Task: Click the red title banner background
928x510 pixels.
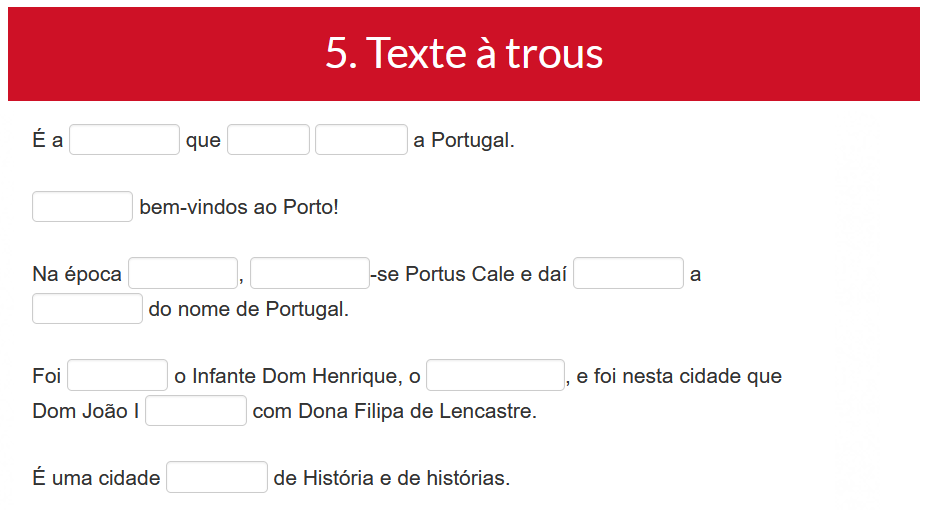Action: (178, 54)
